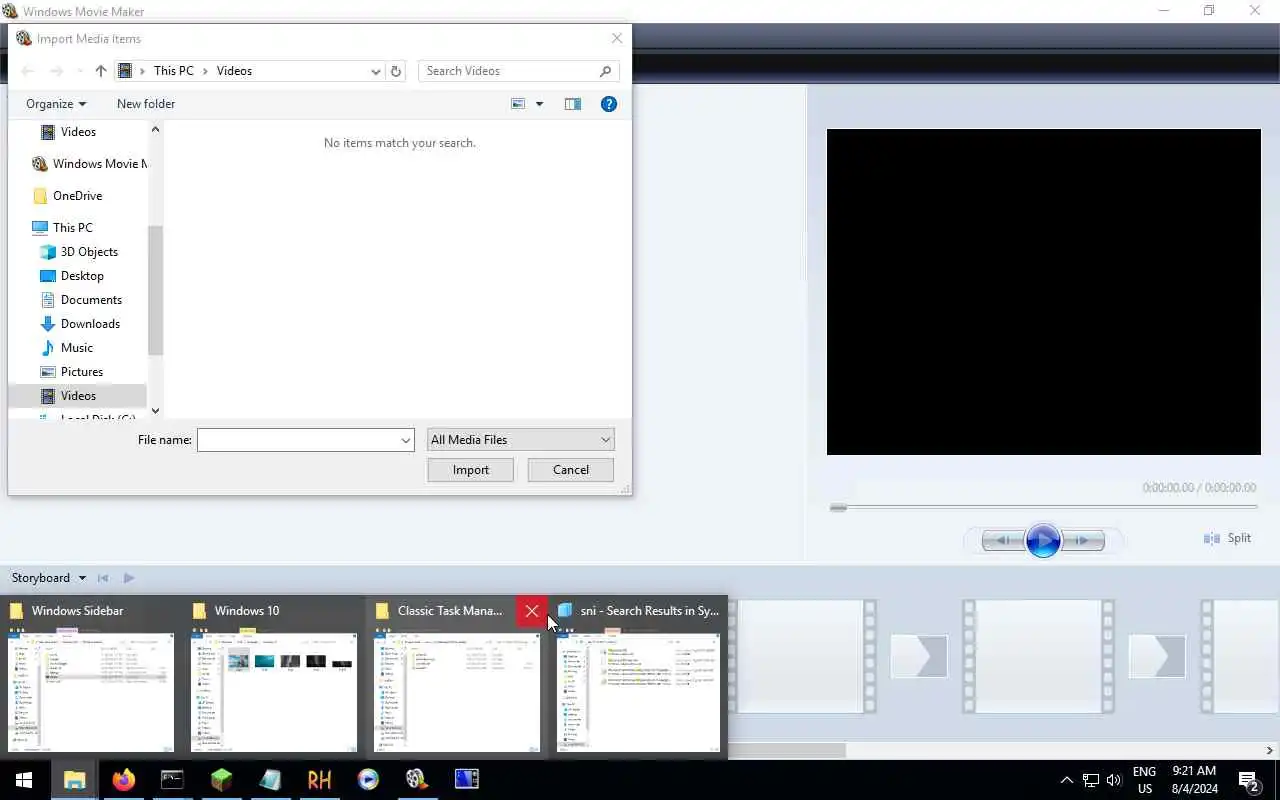Click the Import button

pyautogui.click(x=470, y=470)
